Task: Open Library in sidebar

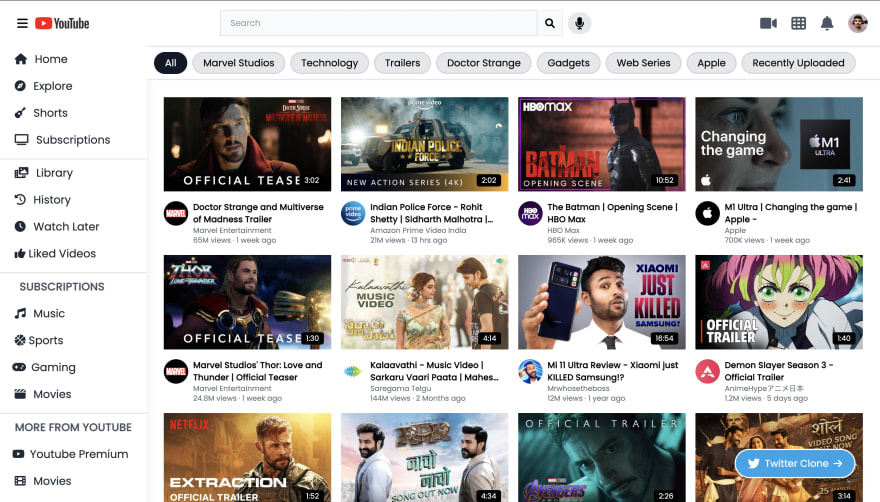Action: (44, 173)
